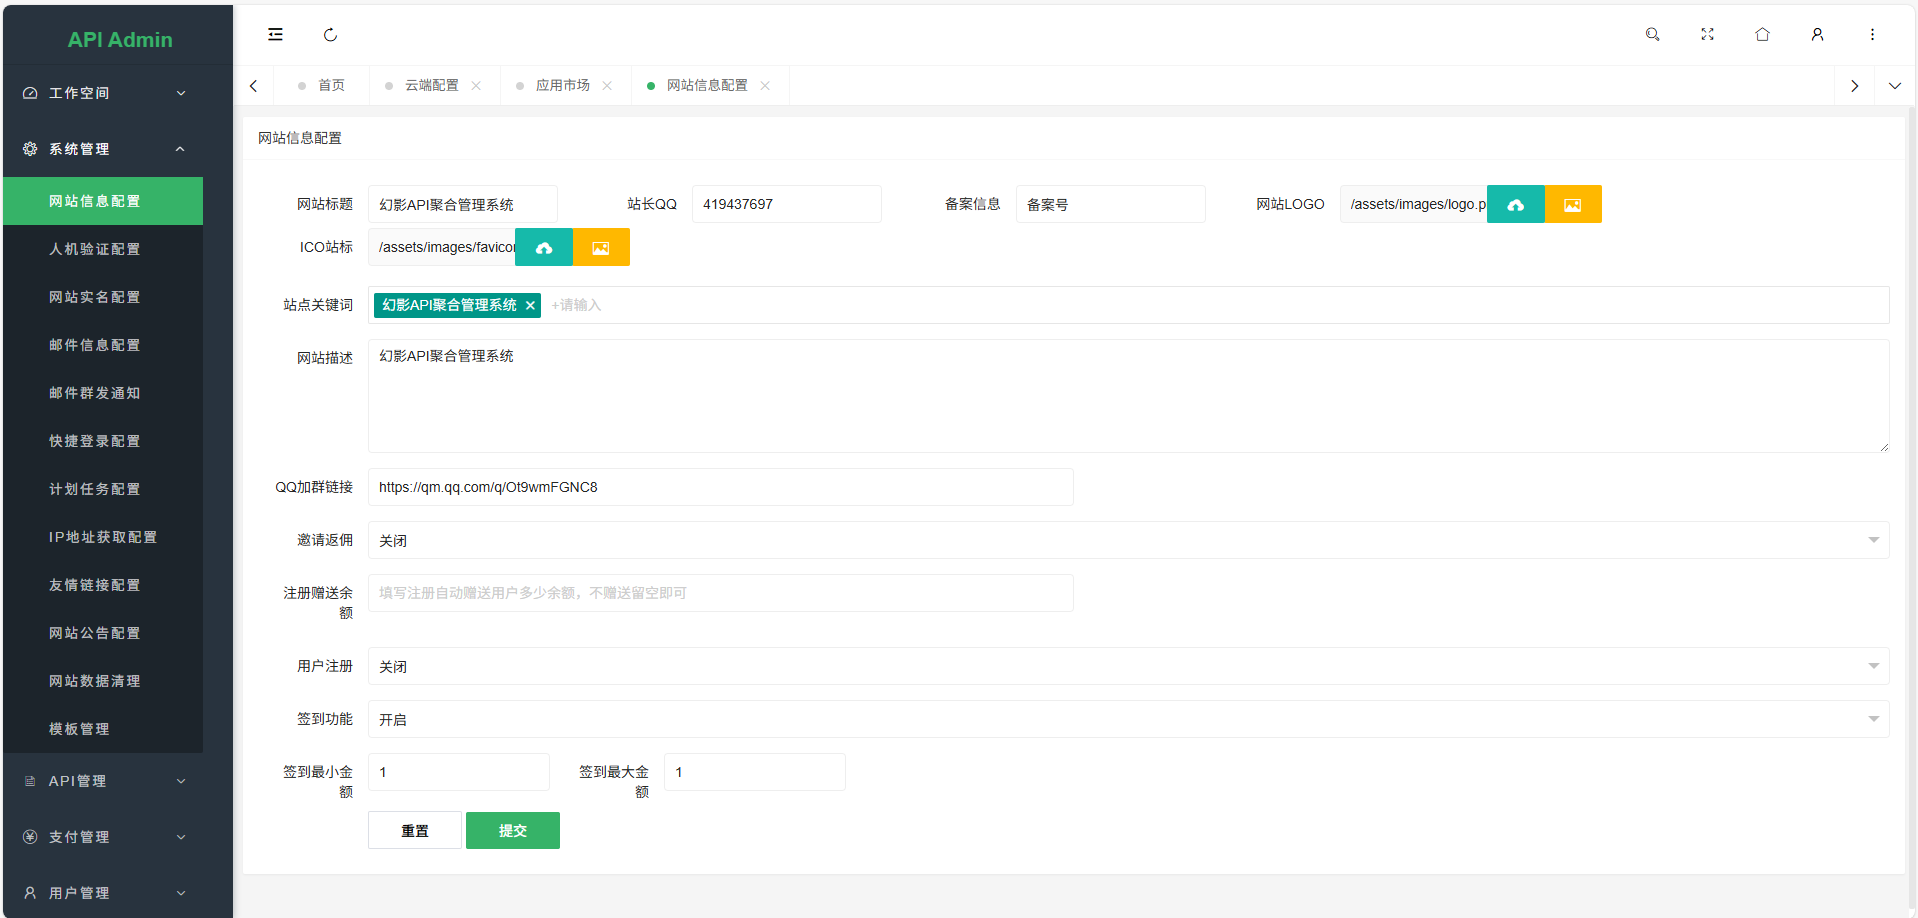
Task: Remove the 幻影API聚合管理系统 keyword tag
Action: (x=530, y=305)
